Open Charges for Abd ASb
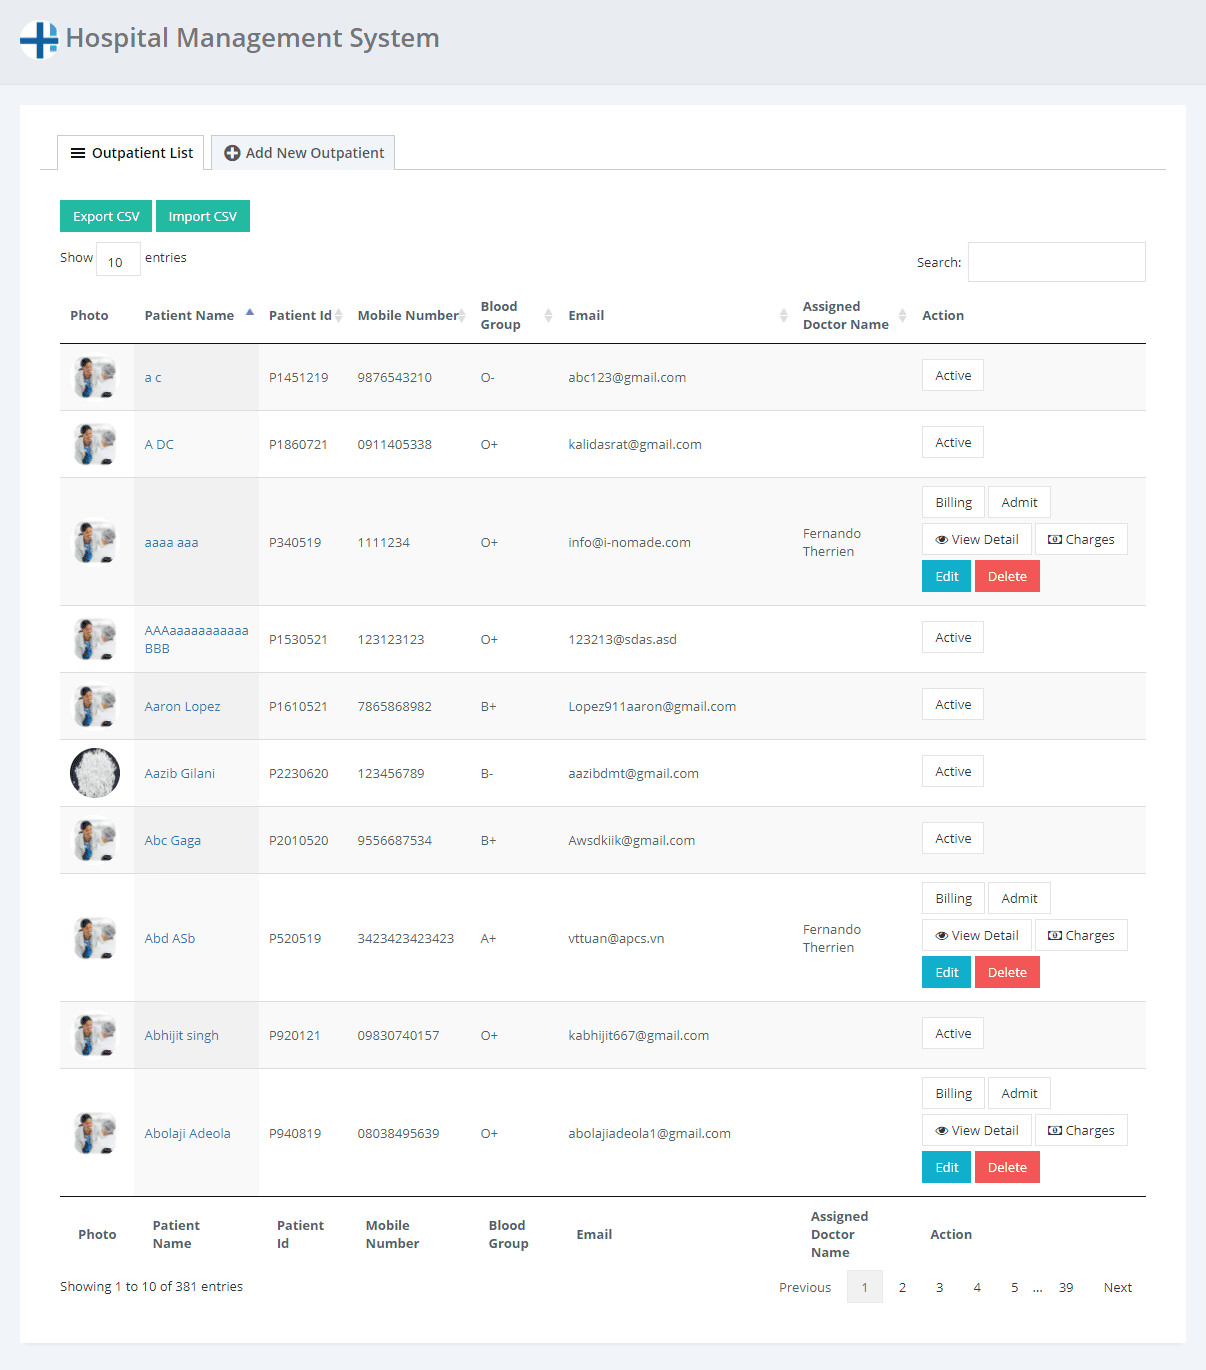The height and width of the screenshot is (1370, 1206). point(1080,936)
